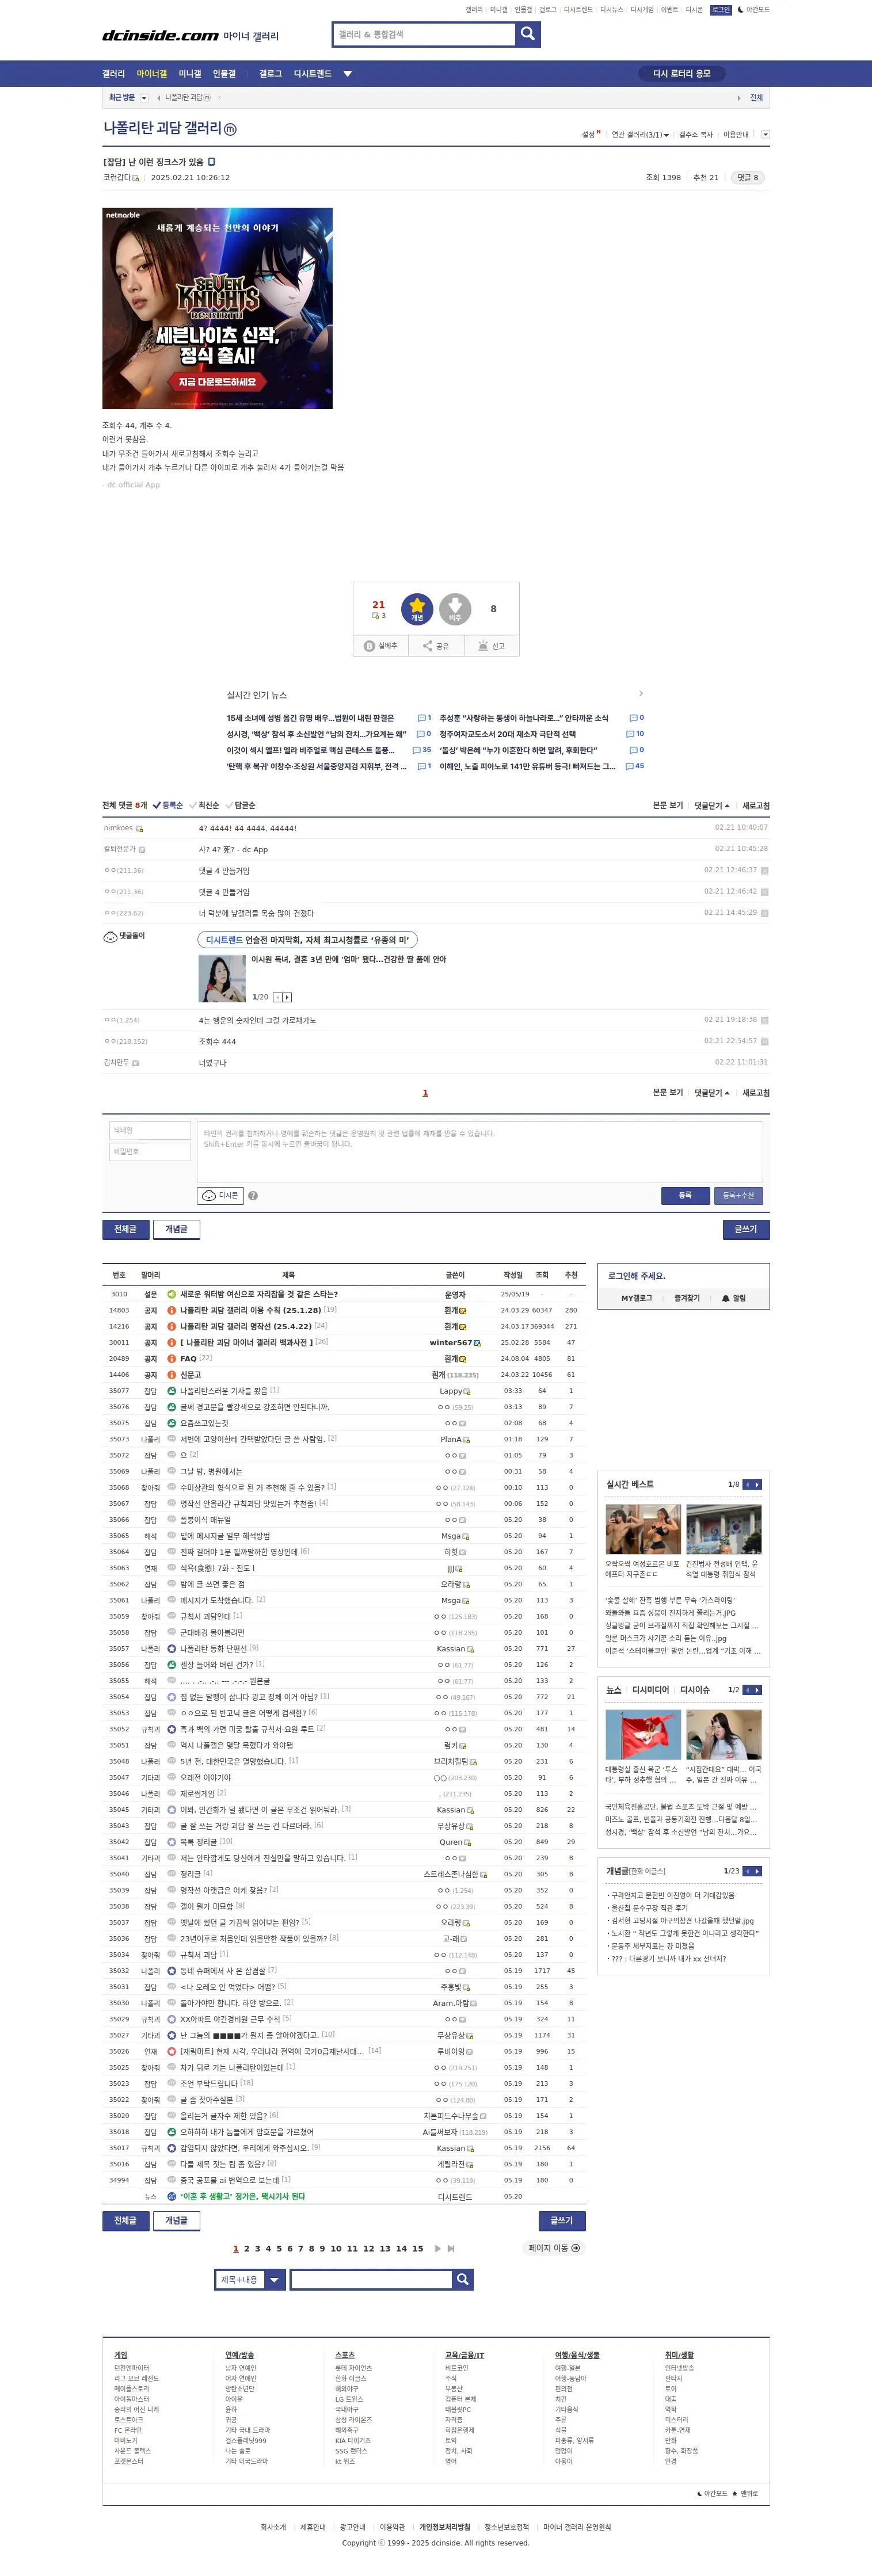This screenshot has width=872, height=2576.
Task: Click the 등록 comment submit button
Action: click(685, 1195)
